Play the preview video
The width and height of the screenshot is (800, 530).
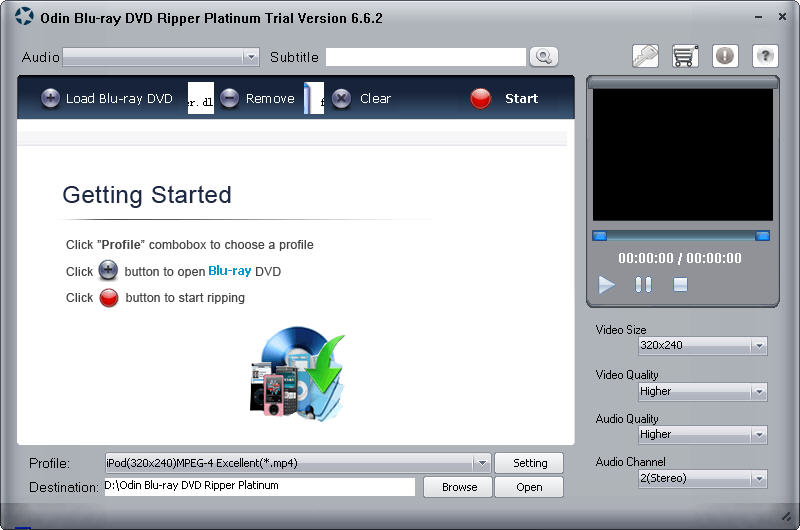(x=606, y=285)
